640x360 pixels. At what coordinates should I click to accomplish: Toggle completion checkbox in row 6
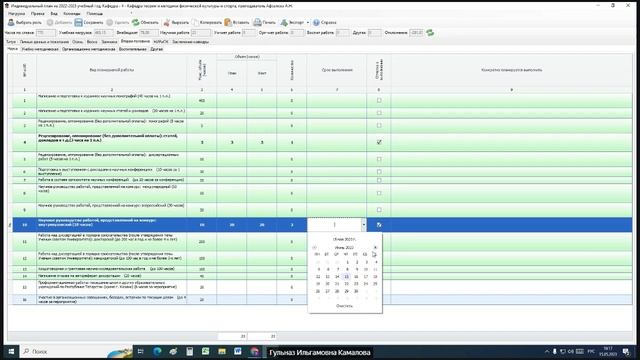click(379, 172)
